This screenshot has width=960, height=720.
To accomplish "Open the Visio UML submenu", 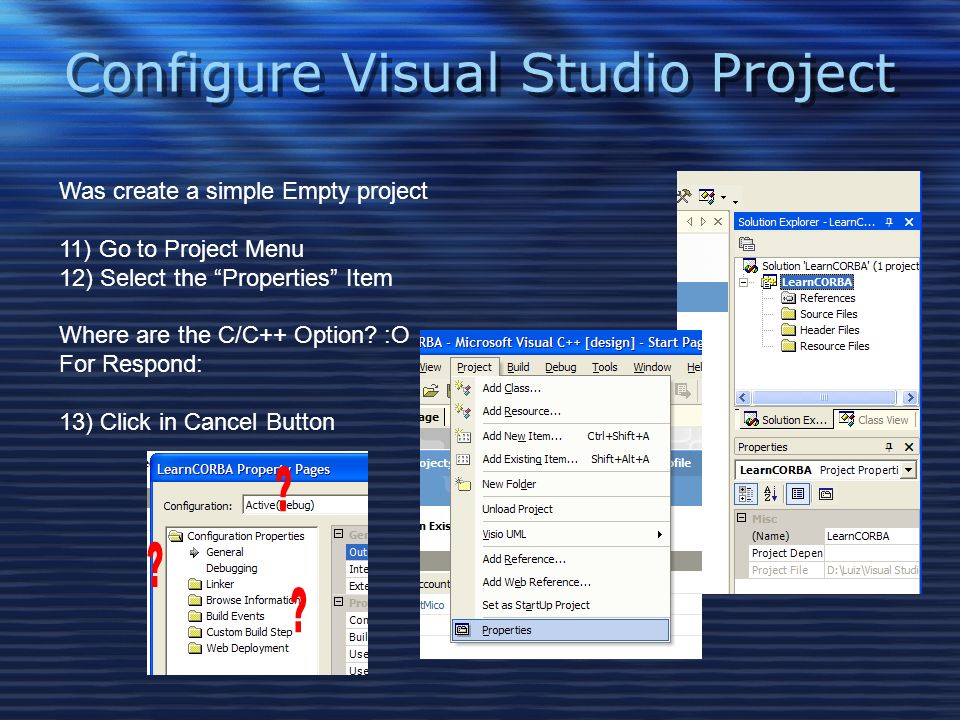I will pos(560,534).
